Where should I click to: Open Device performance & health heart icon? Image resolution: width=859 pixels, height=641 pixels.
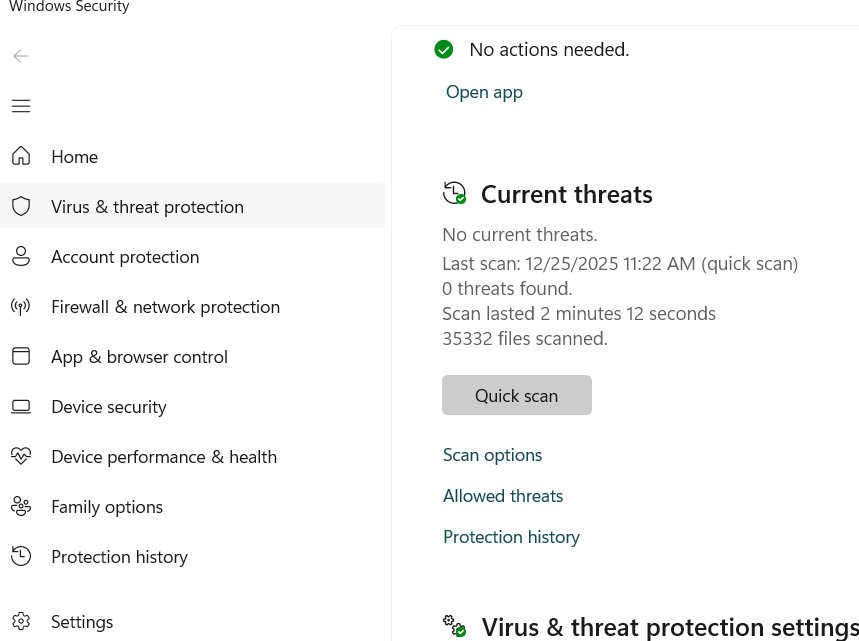tap(21, 456)
